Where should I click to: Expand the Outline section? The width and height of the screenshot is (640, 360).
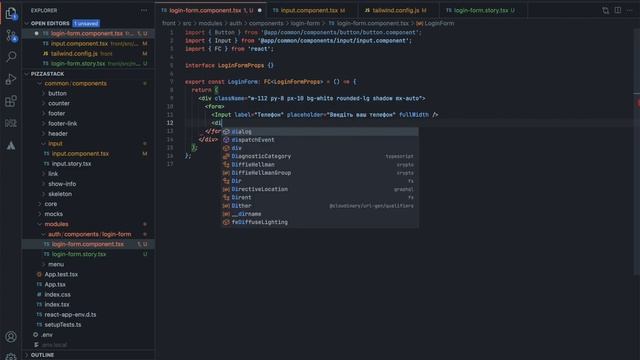(42, 355)
